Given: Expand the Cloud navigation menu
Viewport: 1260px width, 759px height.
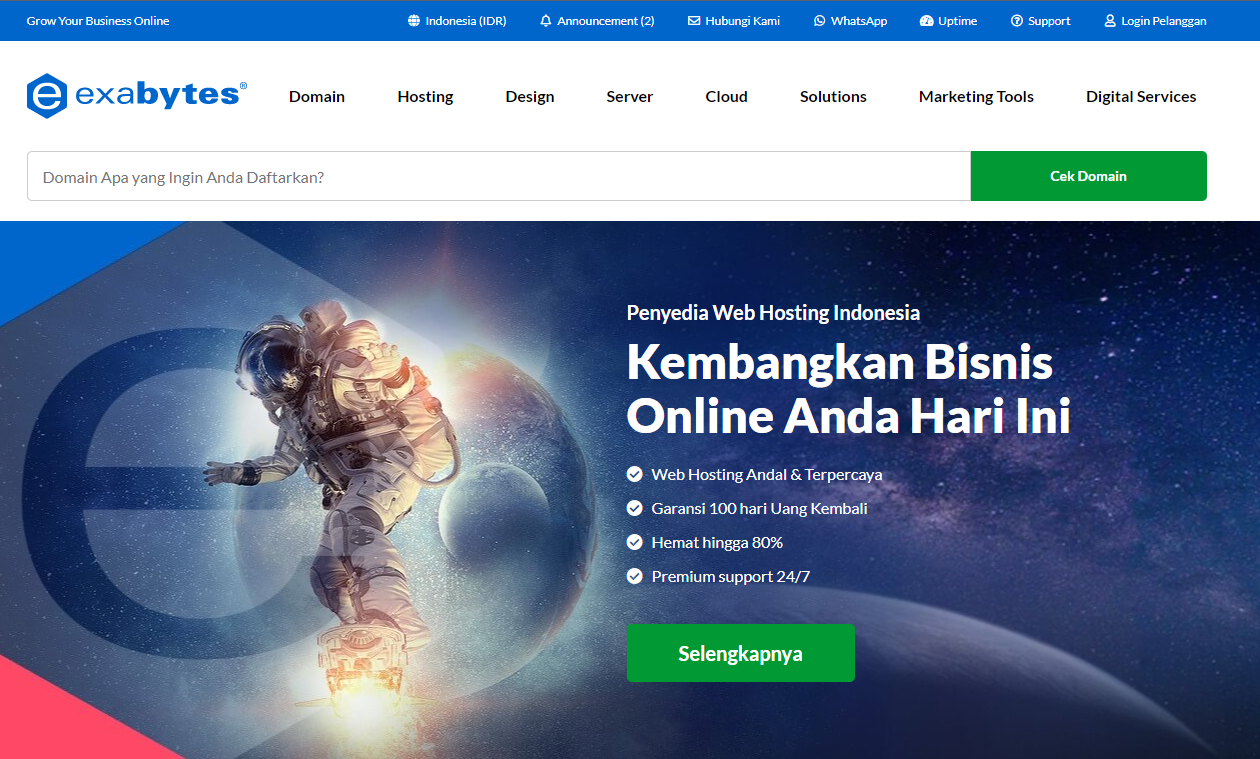Looking at the screenshot, I should point(727,97).
